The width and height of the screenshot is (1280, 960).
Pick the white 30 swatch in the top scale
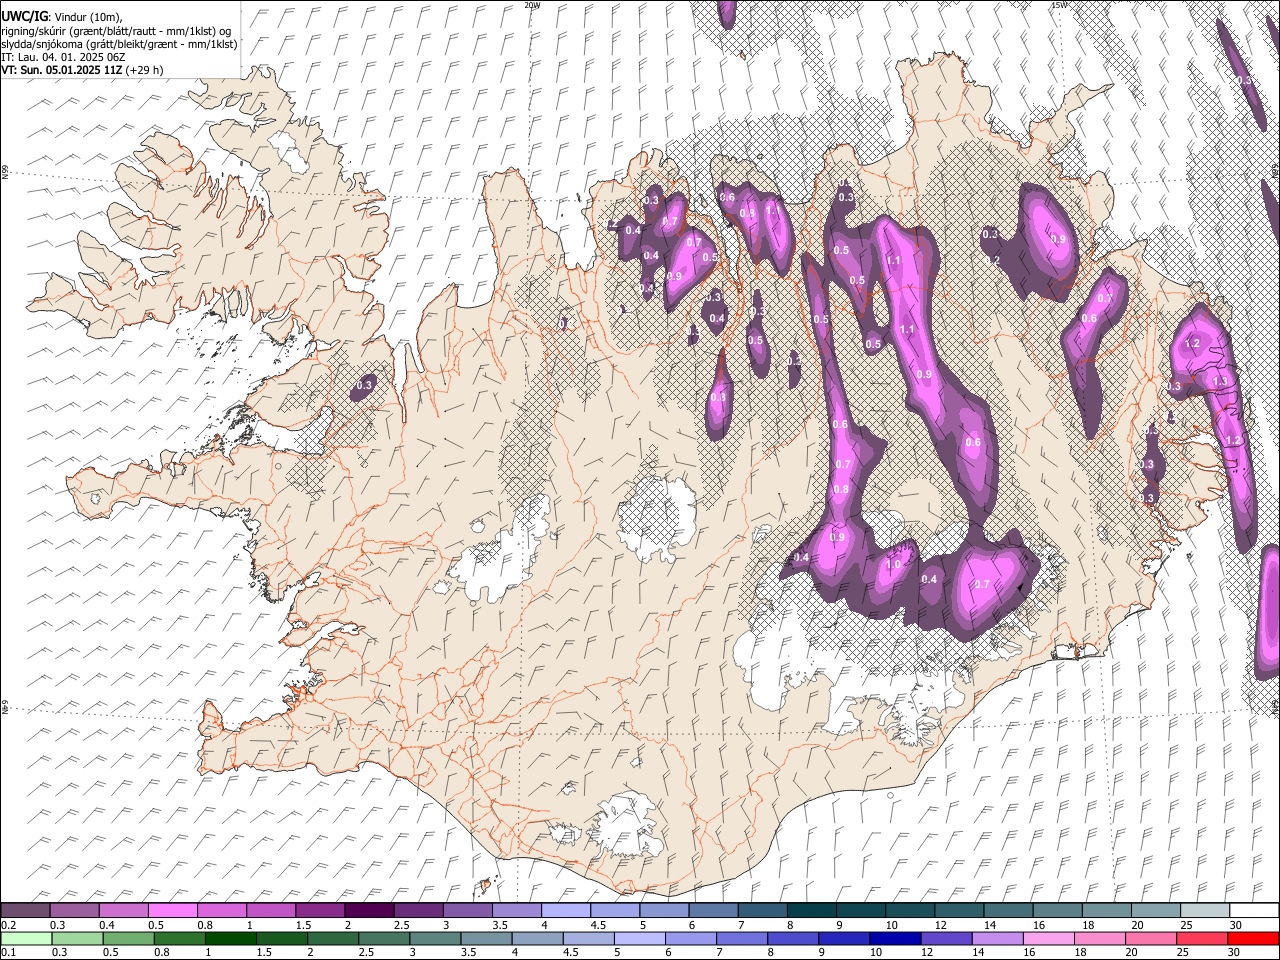[1254, 910]
